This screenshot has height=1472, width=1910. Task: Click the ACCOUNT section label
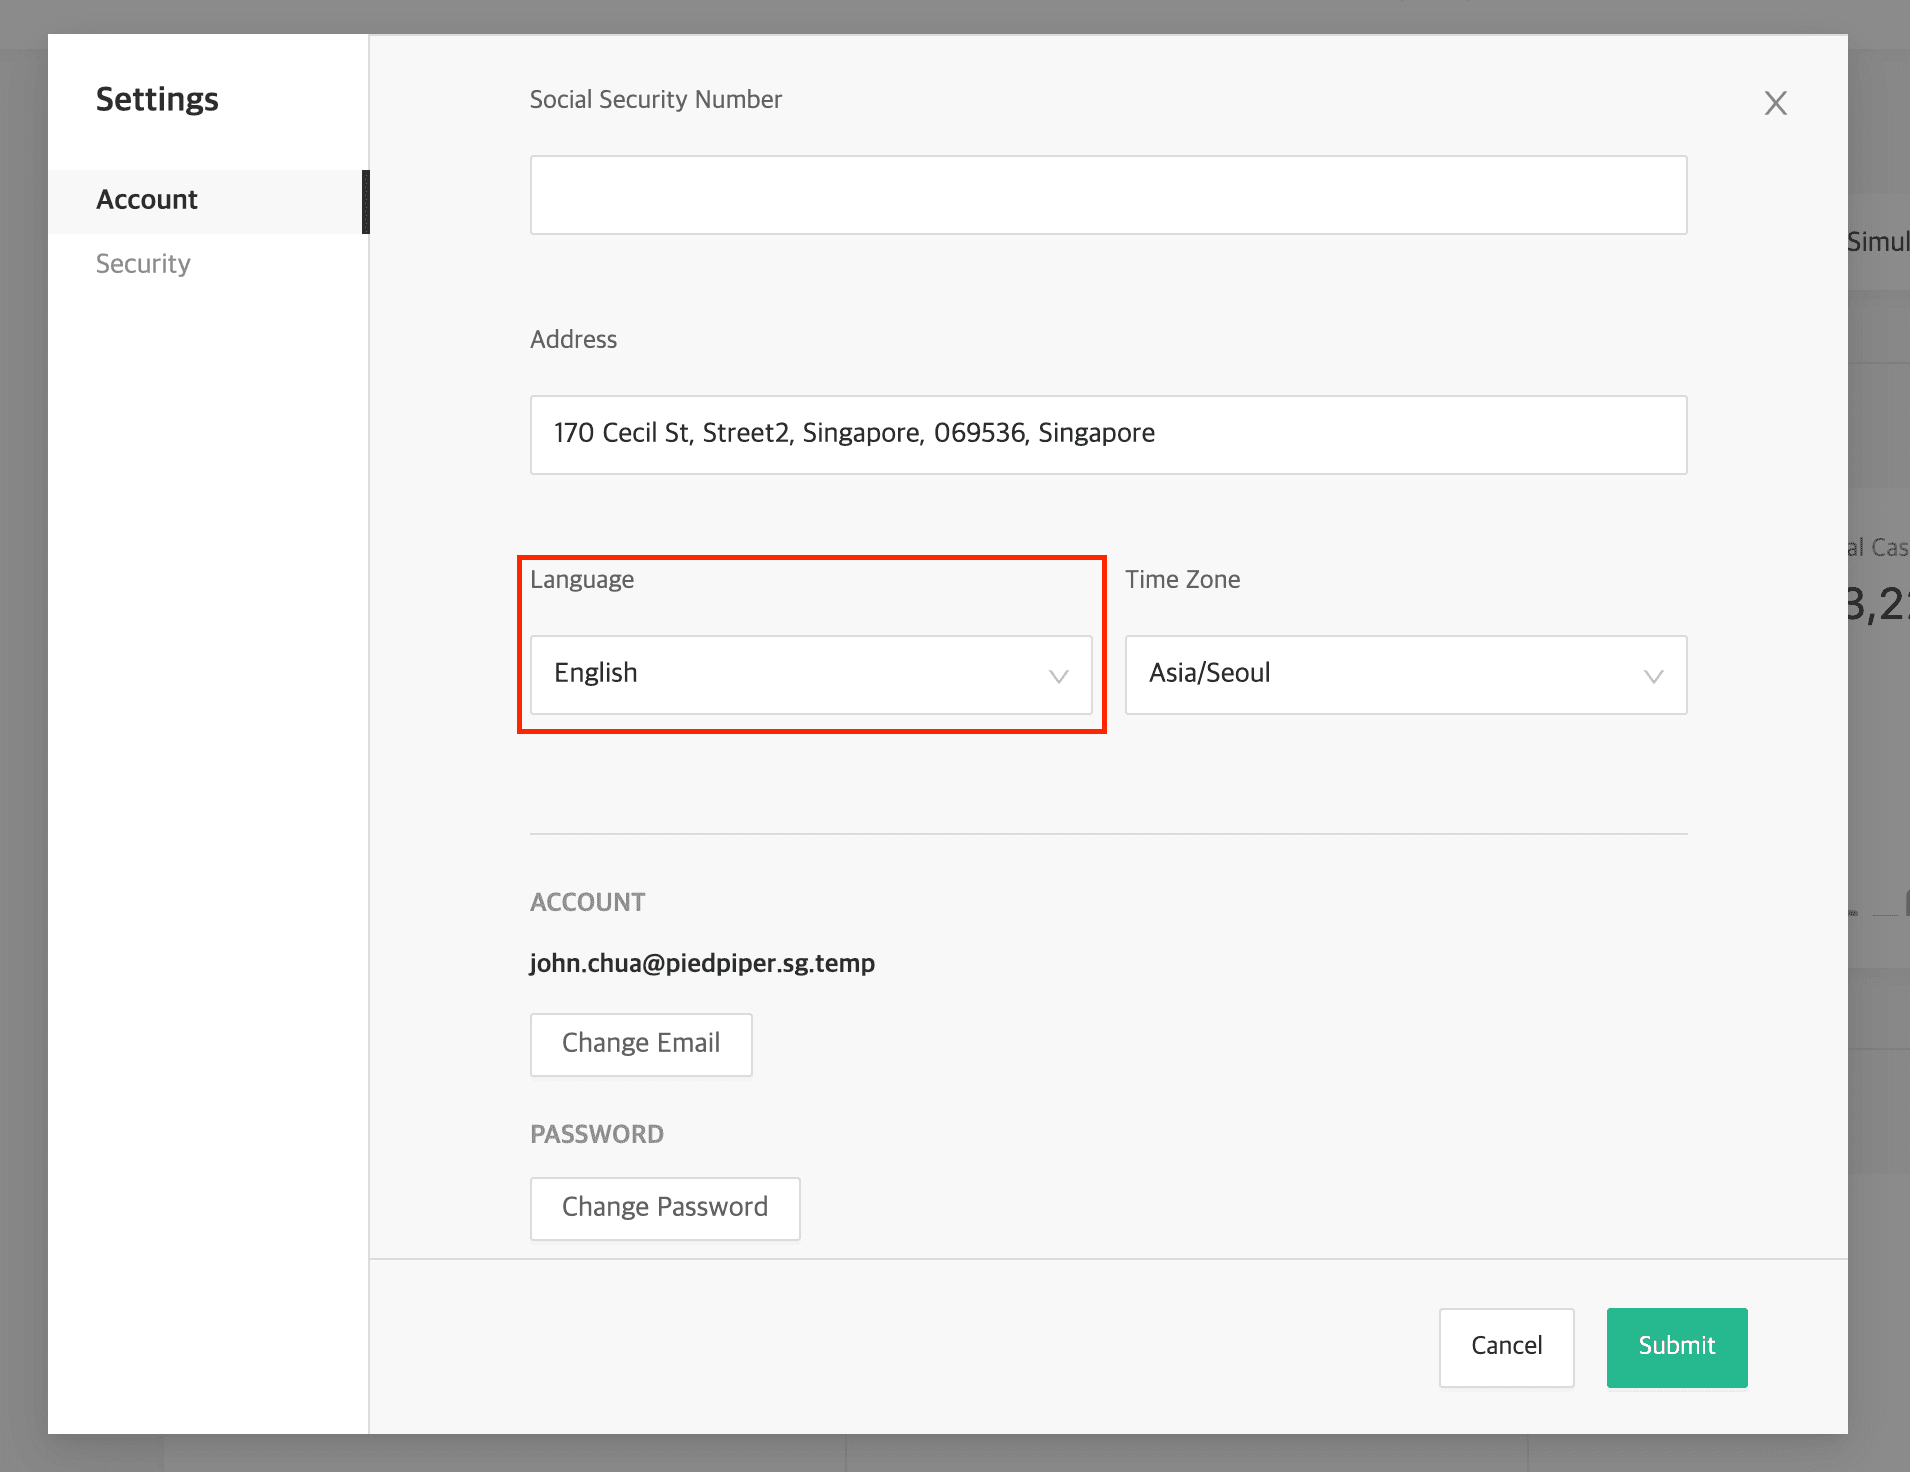click(587, 901)
